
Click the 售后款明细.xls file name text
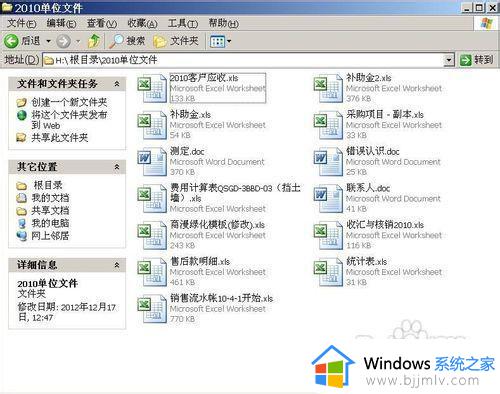click(200, 261)
